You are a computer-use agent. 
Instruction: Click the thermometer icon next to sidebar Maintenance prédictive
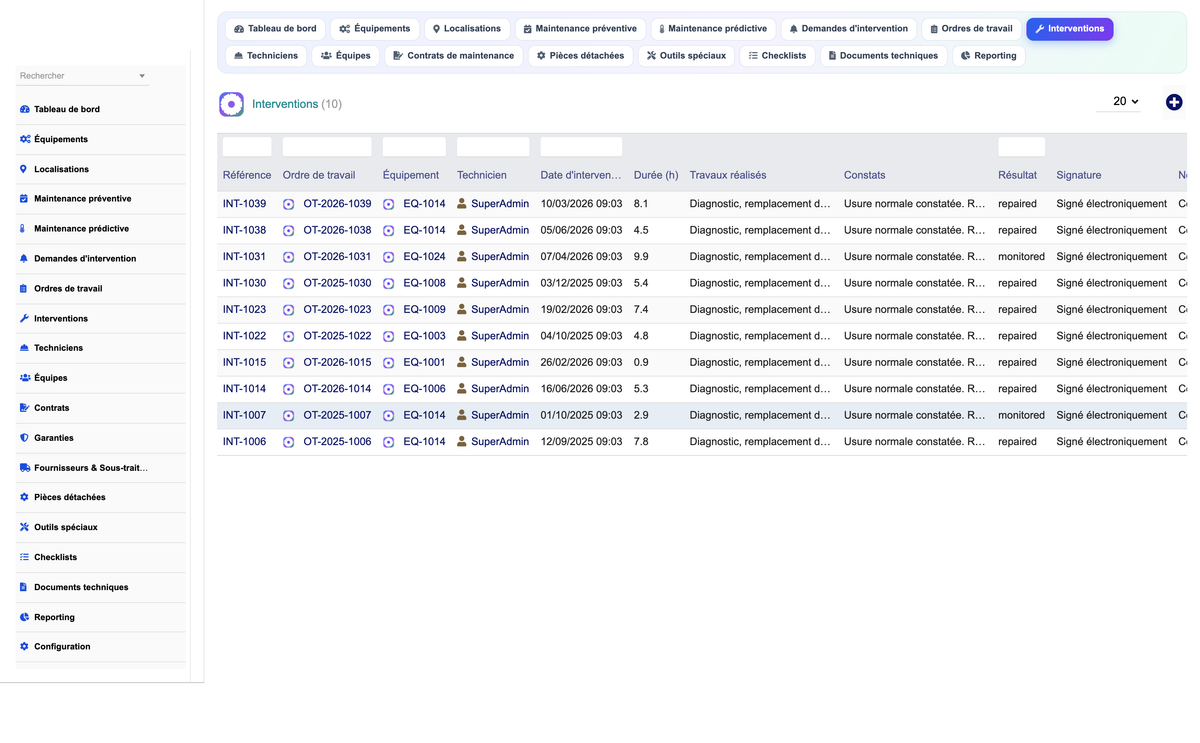[x=24, y=229]
